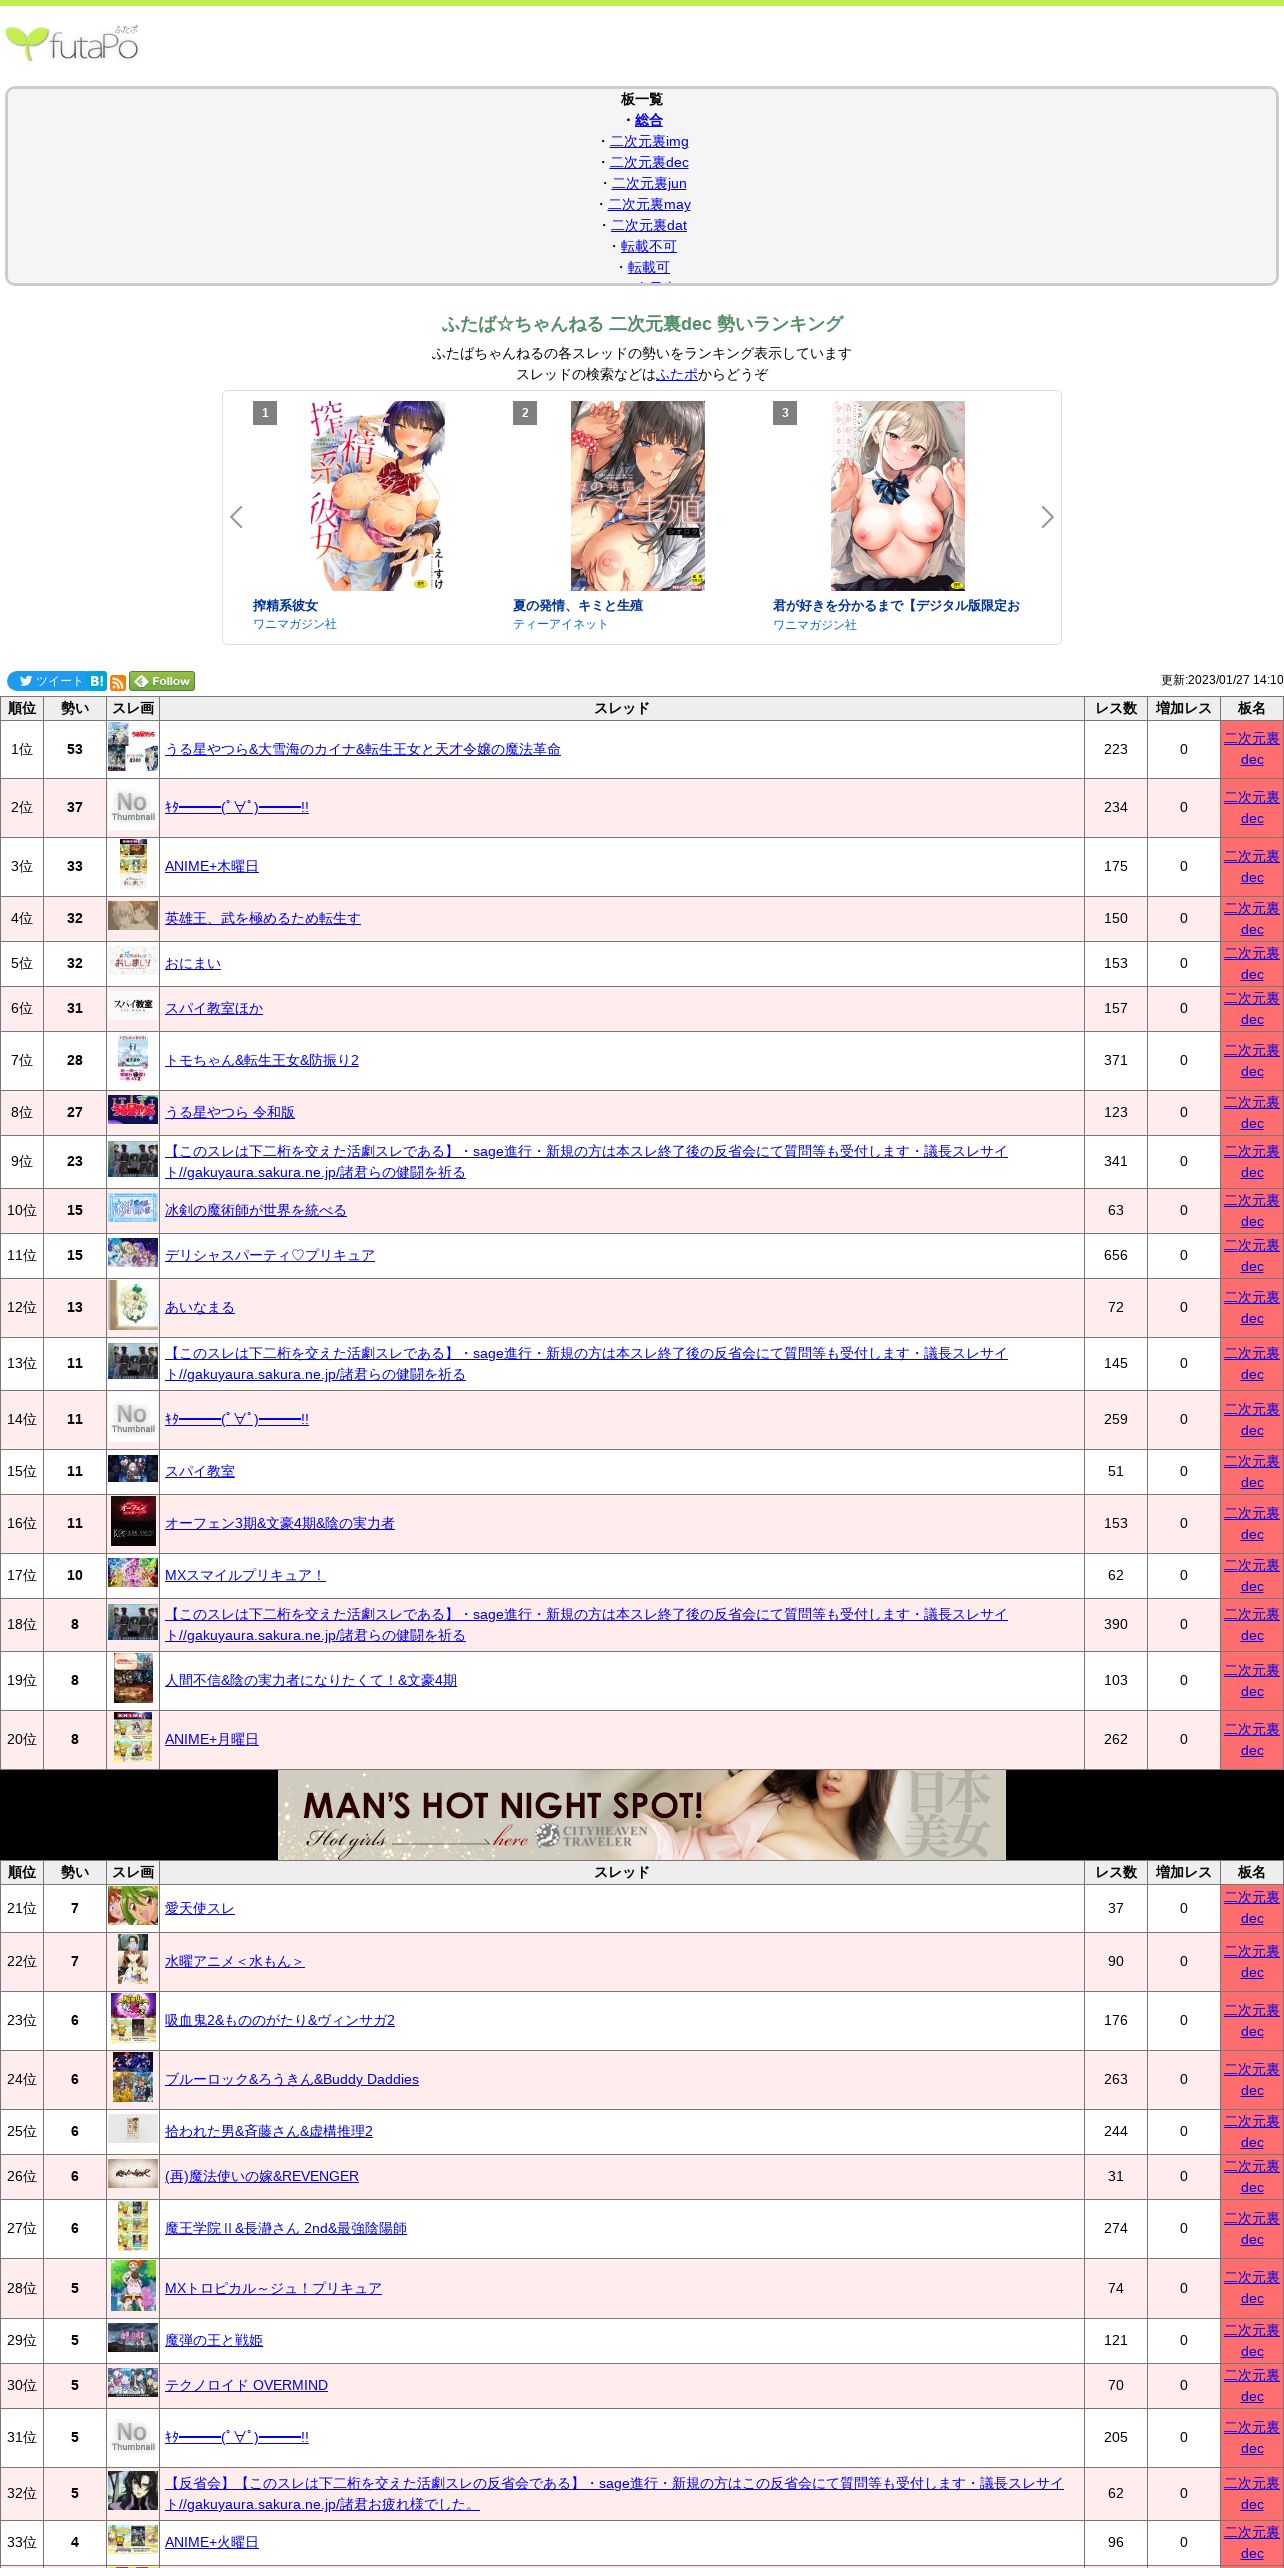Click the futaPo logo
Image resolution: width=1284 pixels, height=2568 pixels.
pyautogui.click(x=72, y=43)
